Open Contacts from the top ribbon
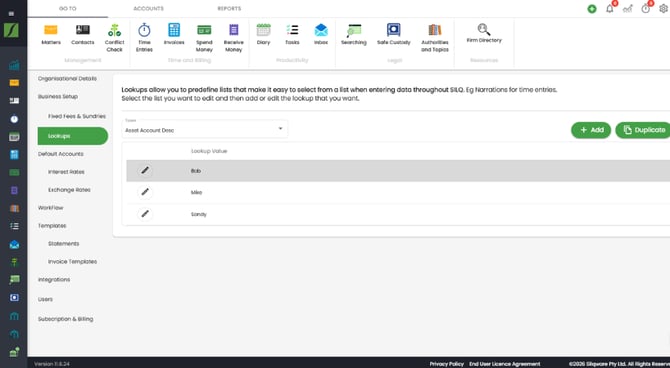Screen dimensions: 670x368 pos(82,34)
